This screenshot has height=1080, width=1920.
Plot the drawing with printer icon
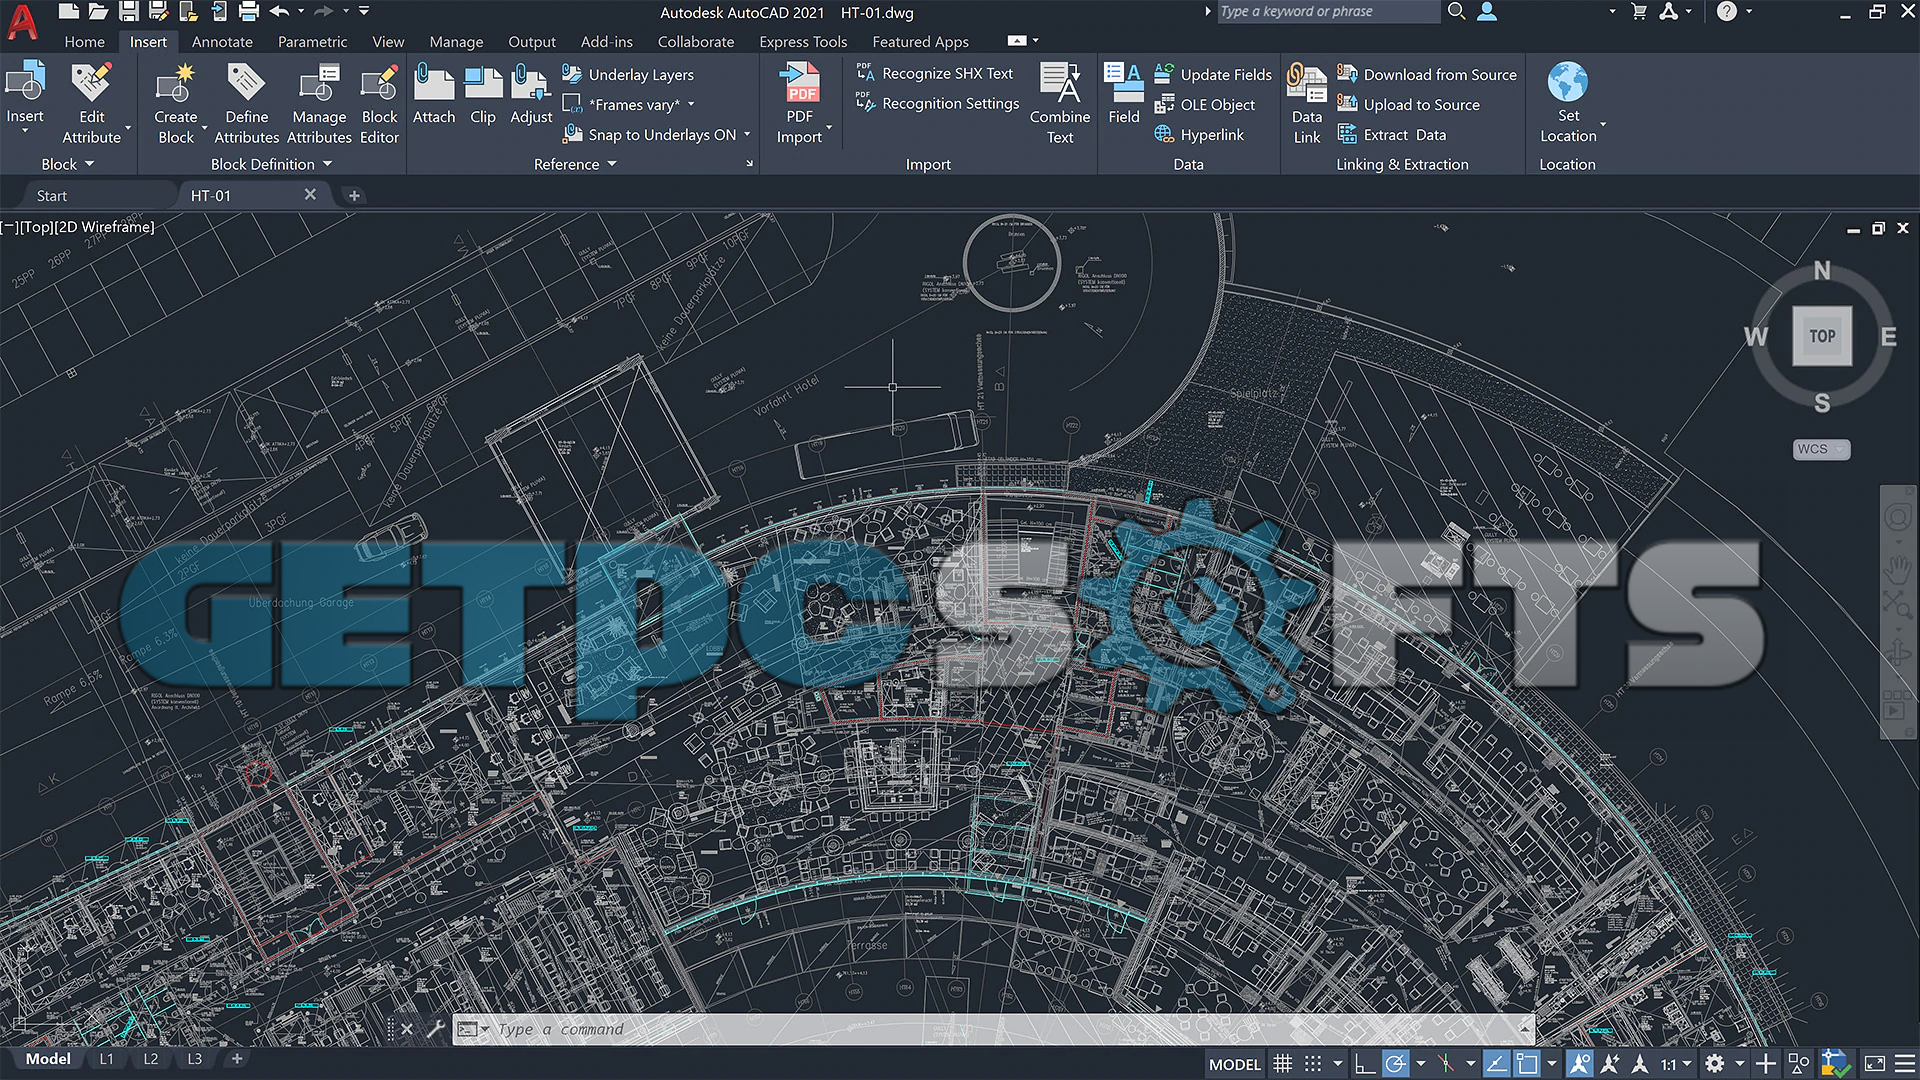(x=249, y=12)
